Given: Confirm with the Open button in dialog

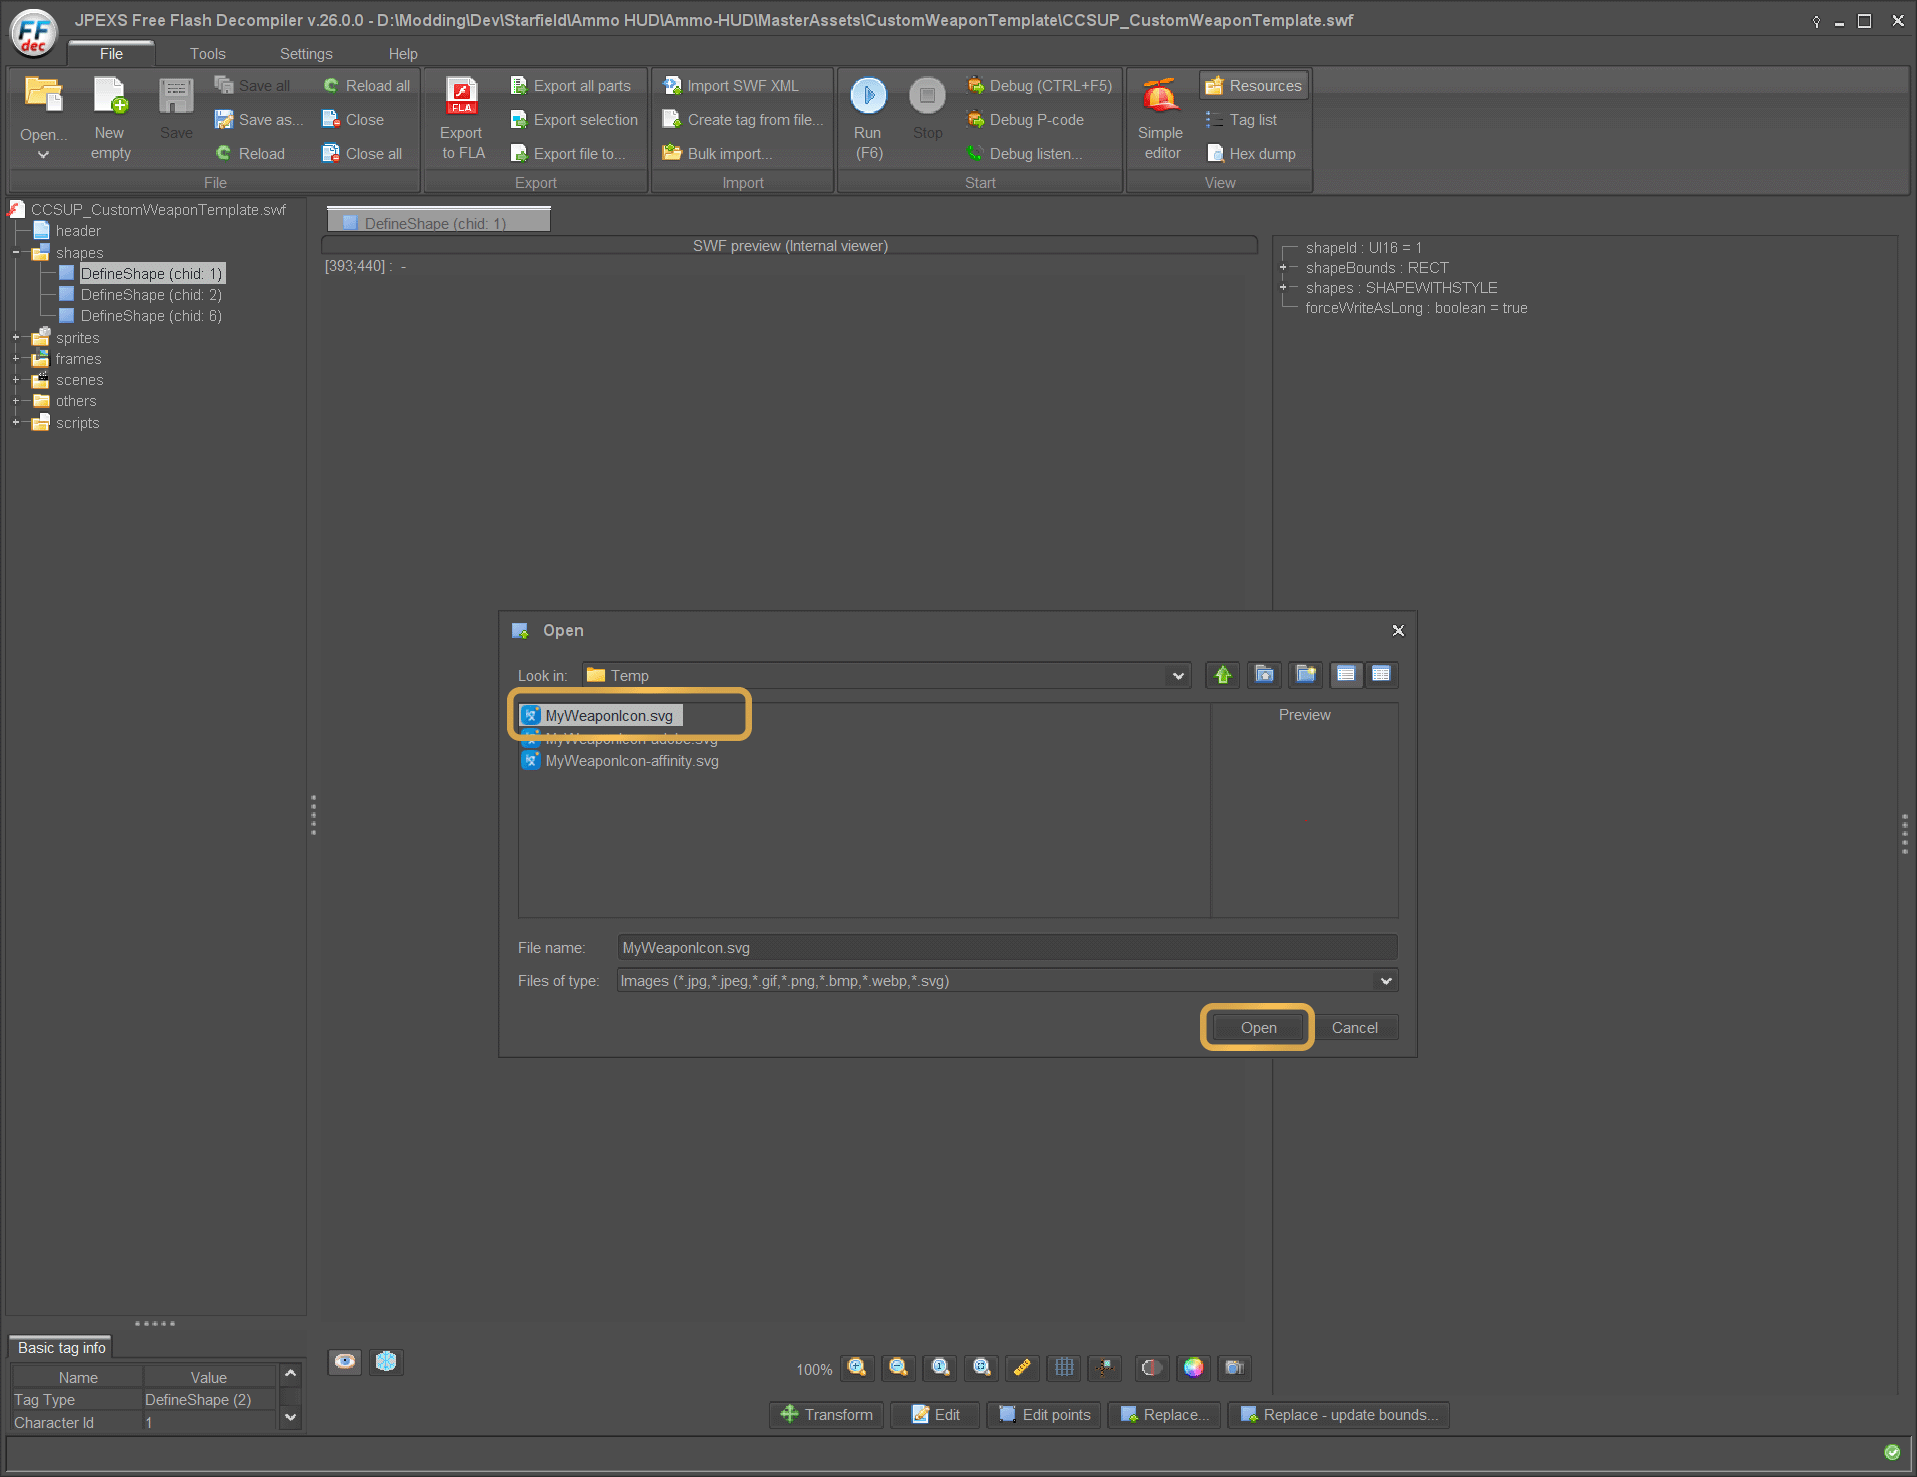Looking at the screenshot, I should [x=1258, y=1028].
